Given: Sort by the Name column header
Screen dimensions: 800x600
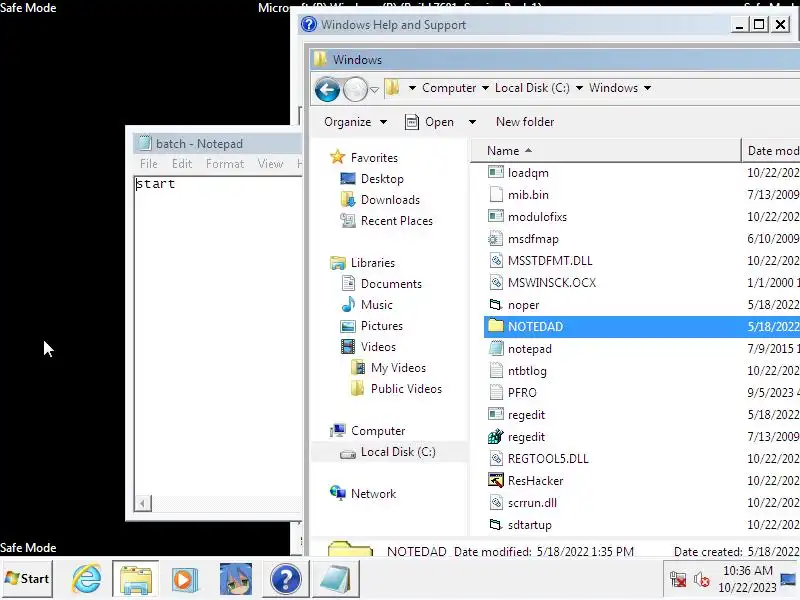Looking at the screenshot, I should click(606, 151).
